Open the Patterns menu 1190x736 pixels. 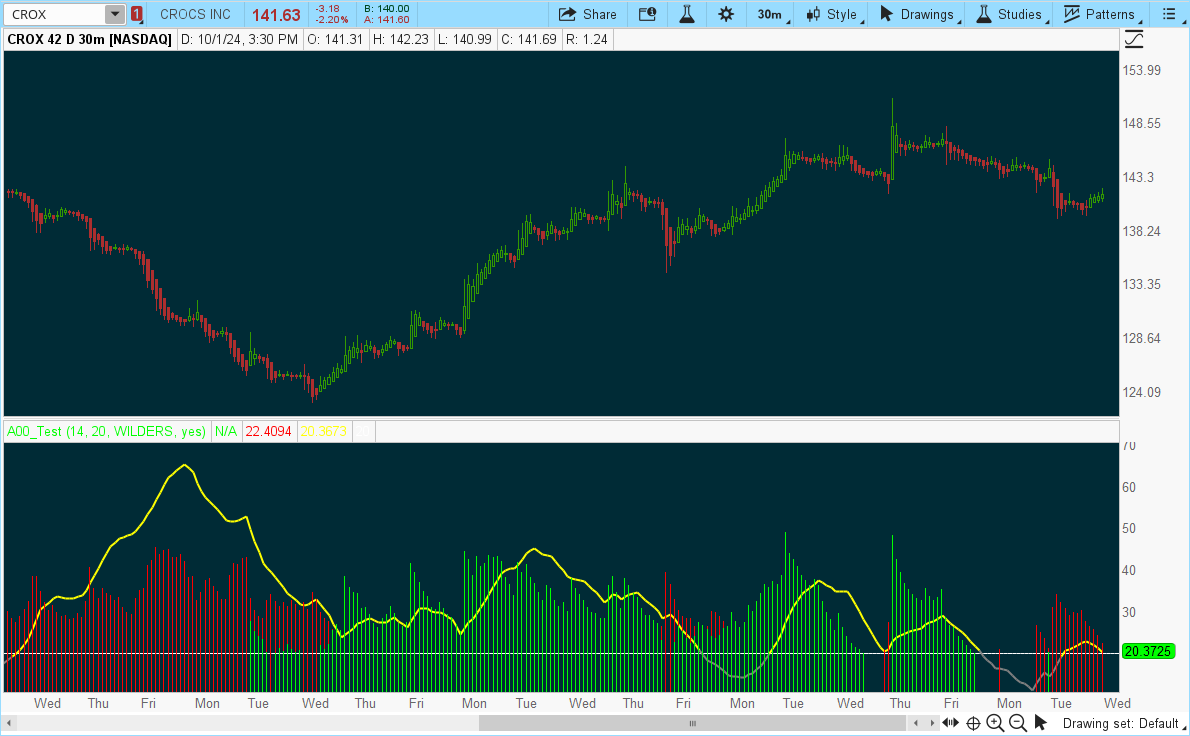coord(1102,14)
